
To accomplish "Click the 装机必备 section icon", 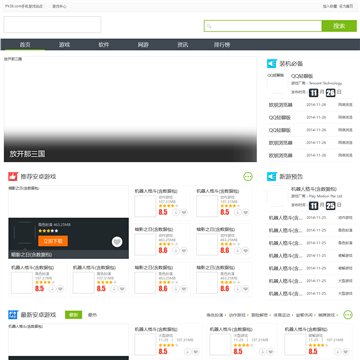I will pos(272,63).
